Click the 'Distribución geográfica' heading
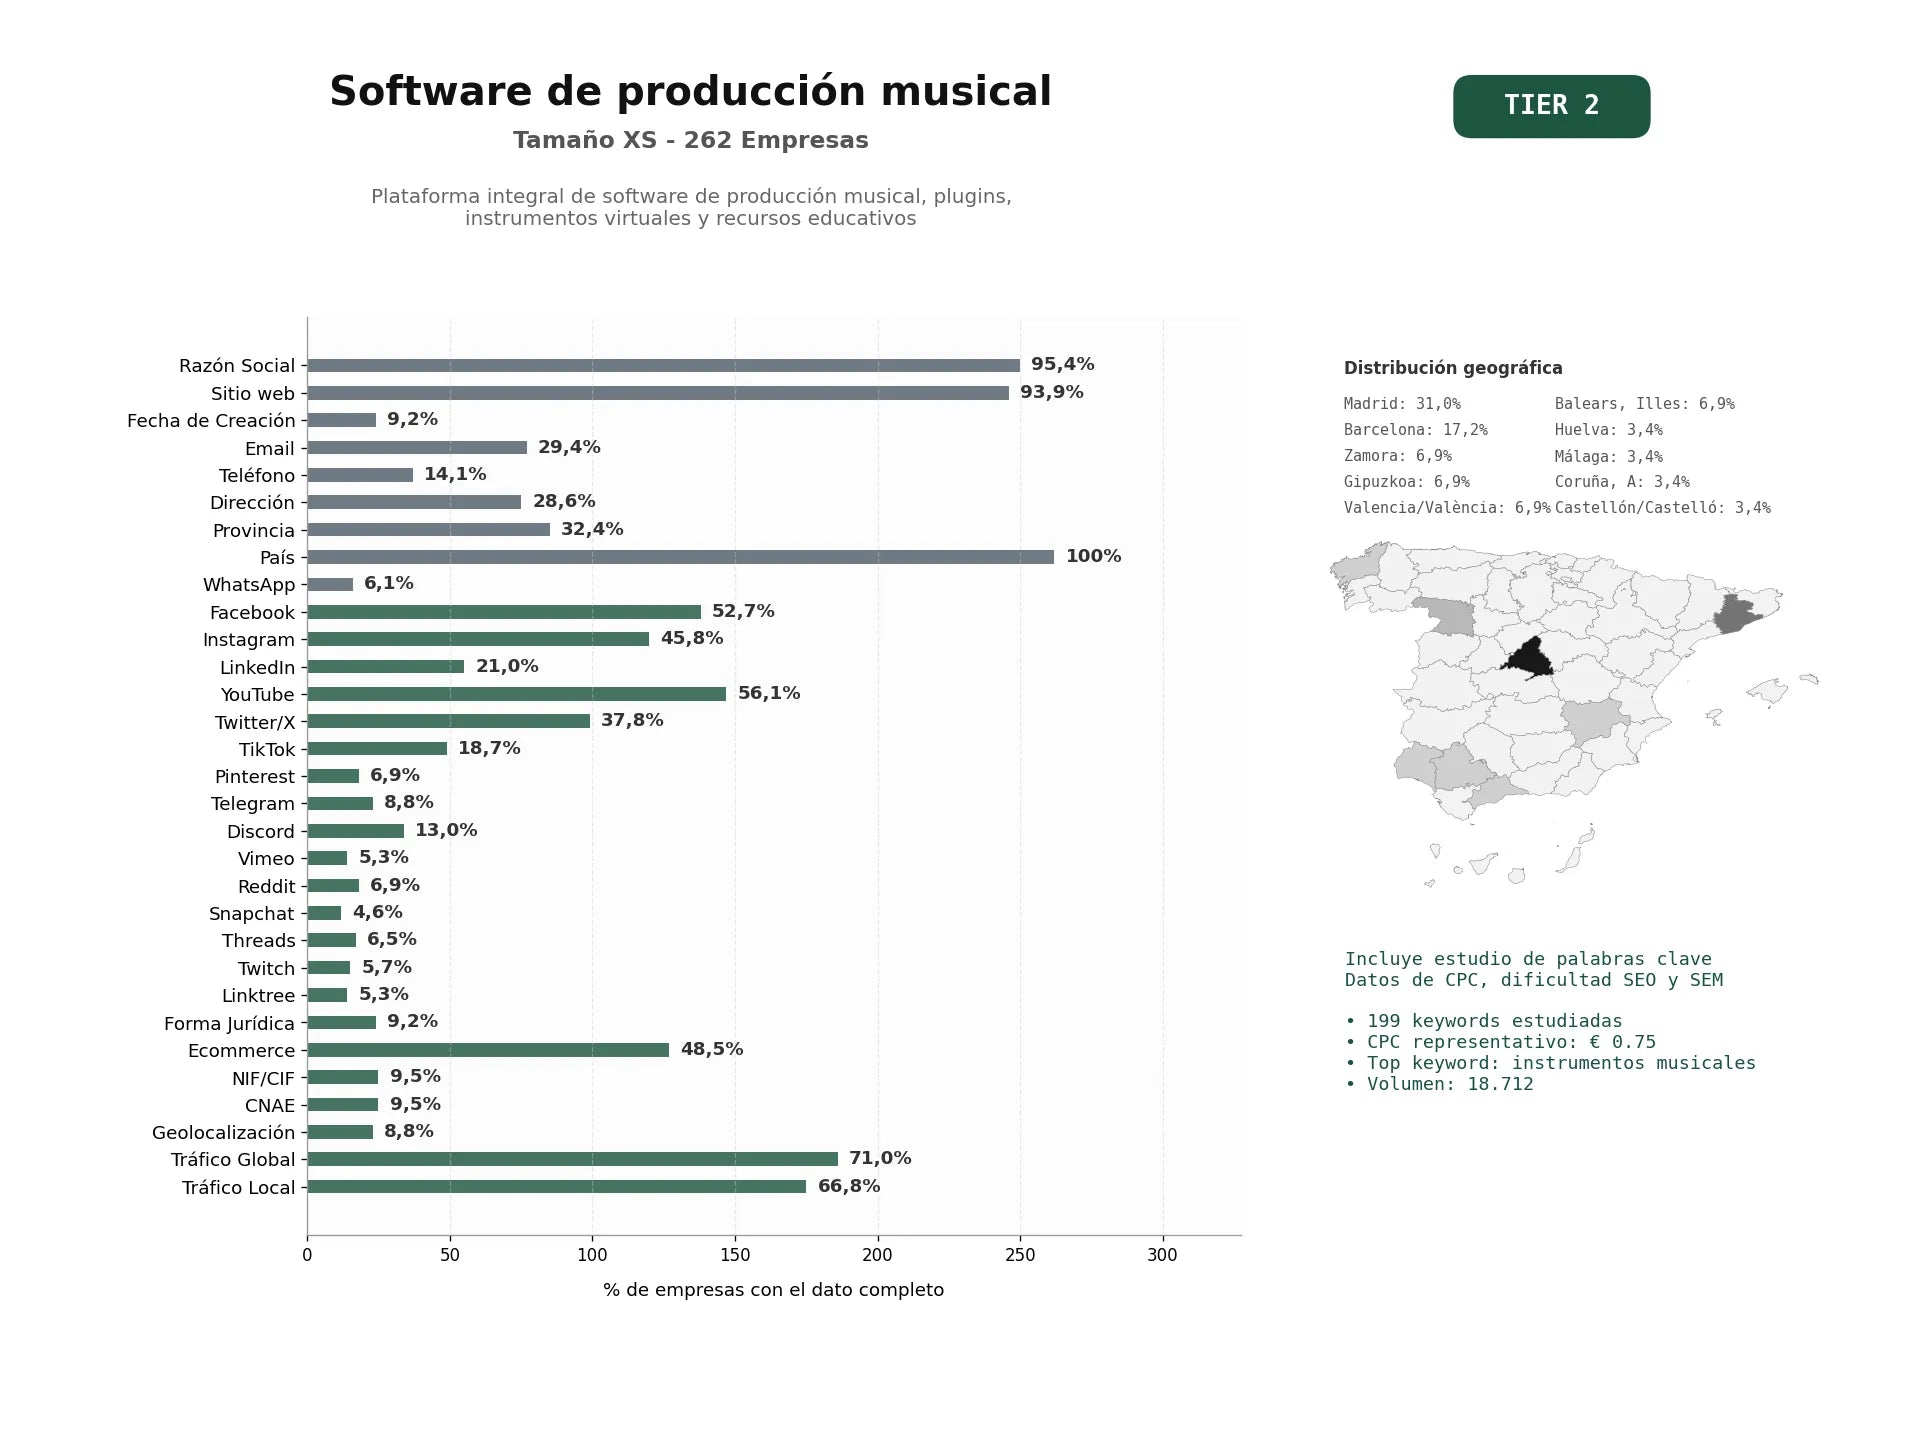Viewport: 1920px width, 1440px height. click(x=1453, y=368)
